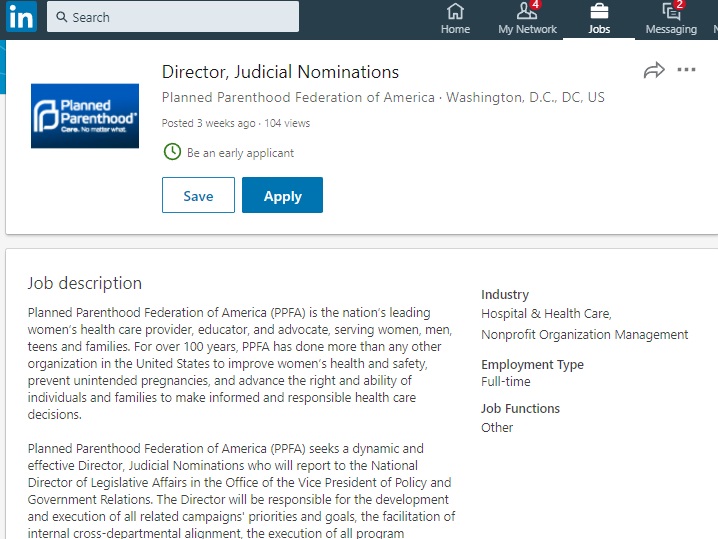Image resolution: width=718 pixels, height=539 pixels.
Task: Open the Home tab
Action: tap(455, 18)
